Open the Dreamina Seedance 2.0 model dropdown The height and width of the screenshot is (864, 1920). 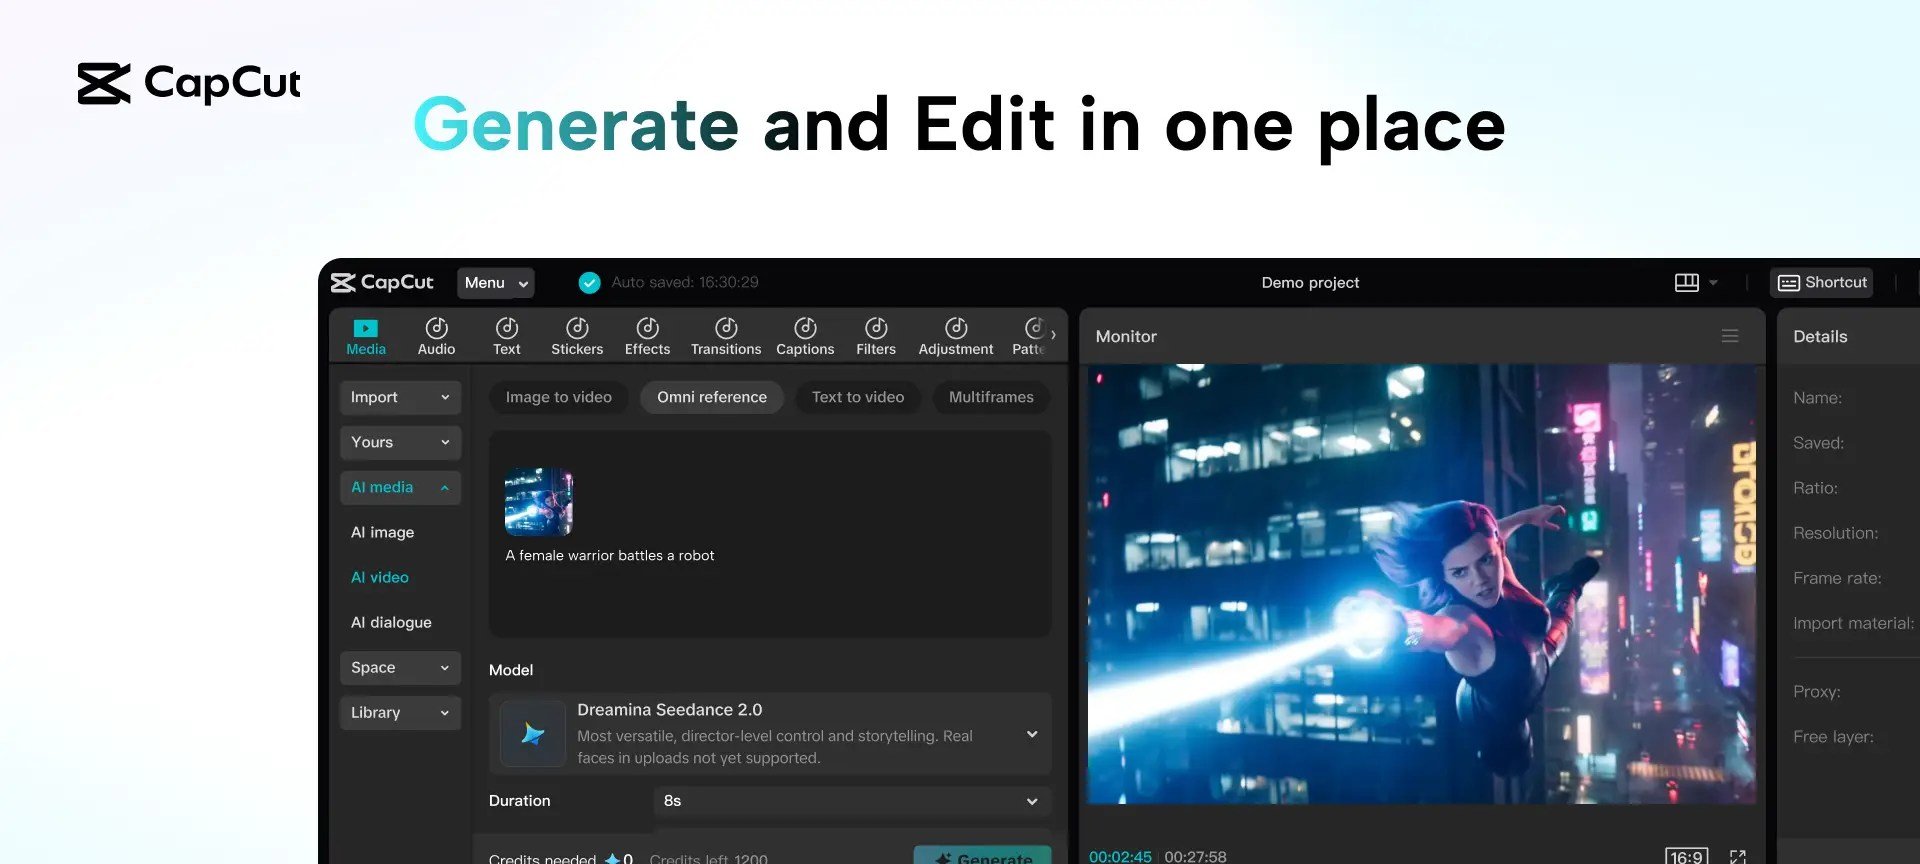[x=770, y=734]
